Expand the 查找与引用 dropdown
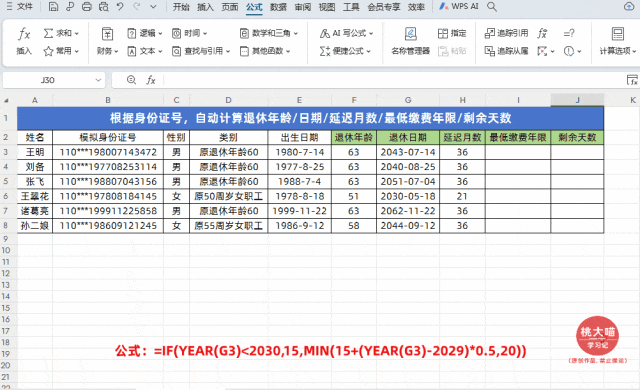This screenshot has width=640, height=390. tap(228, 51)
